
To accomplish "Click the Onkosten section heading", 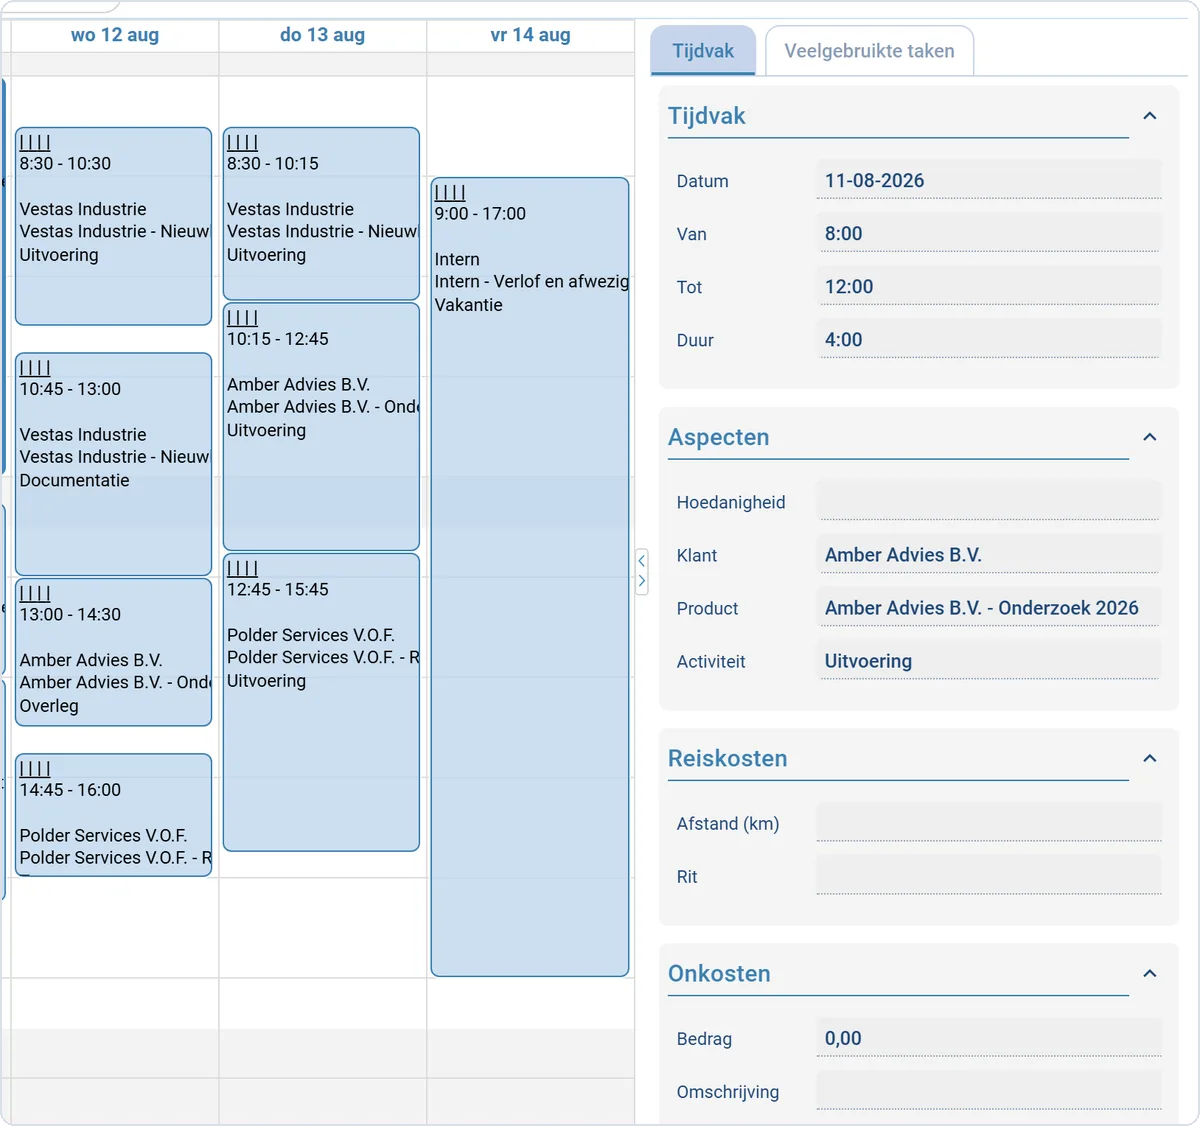I will 719,973.
